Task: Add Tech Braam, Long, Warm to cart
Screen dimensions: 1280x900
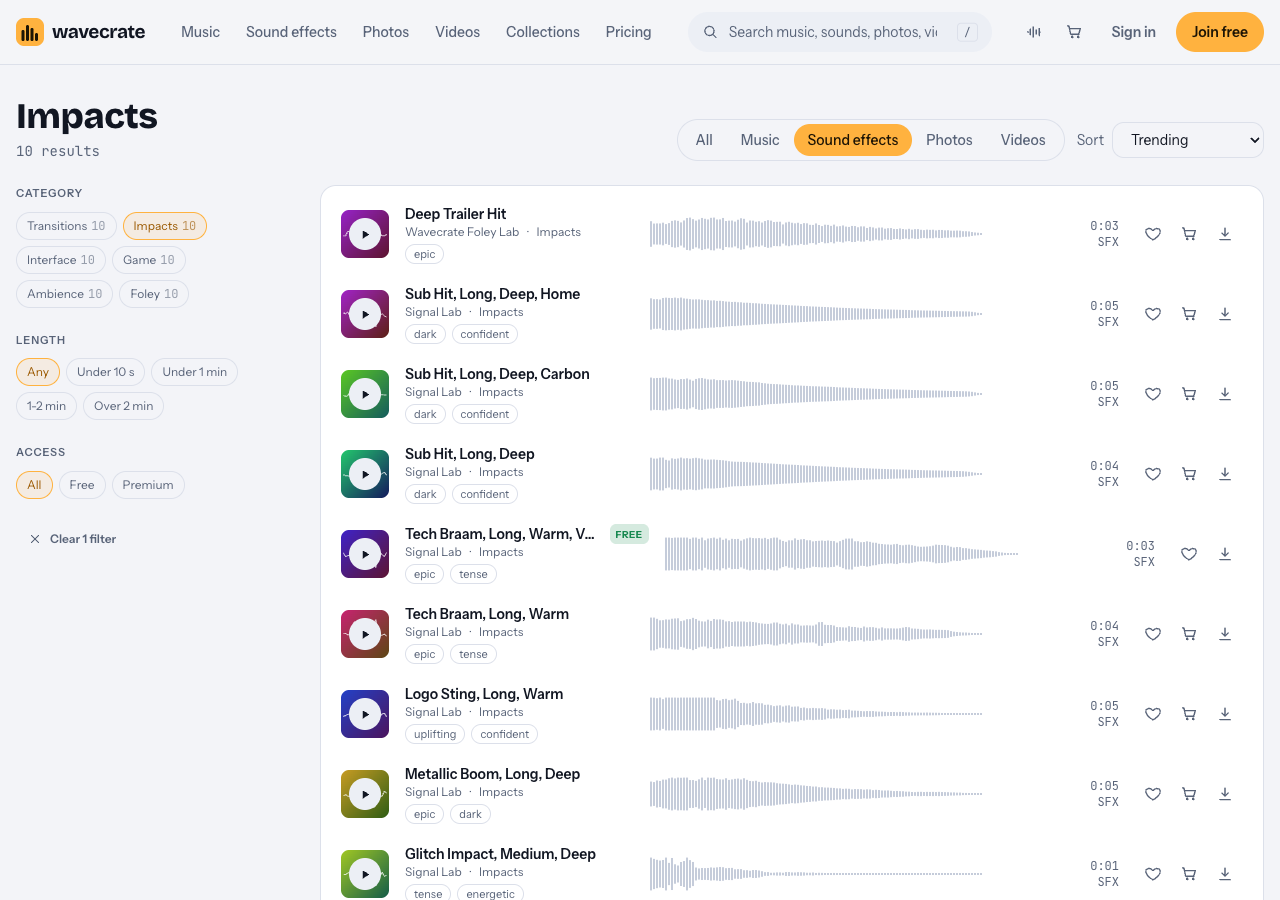Action: click(1189, 634)
